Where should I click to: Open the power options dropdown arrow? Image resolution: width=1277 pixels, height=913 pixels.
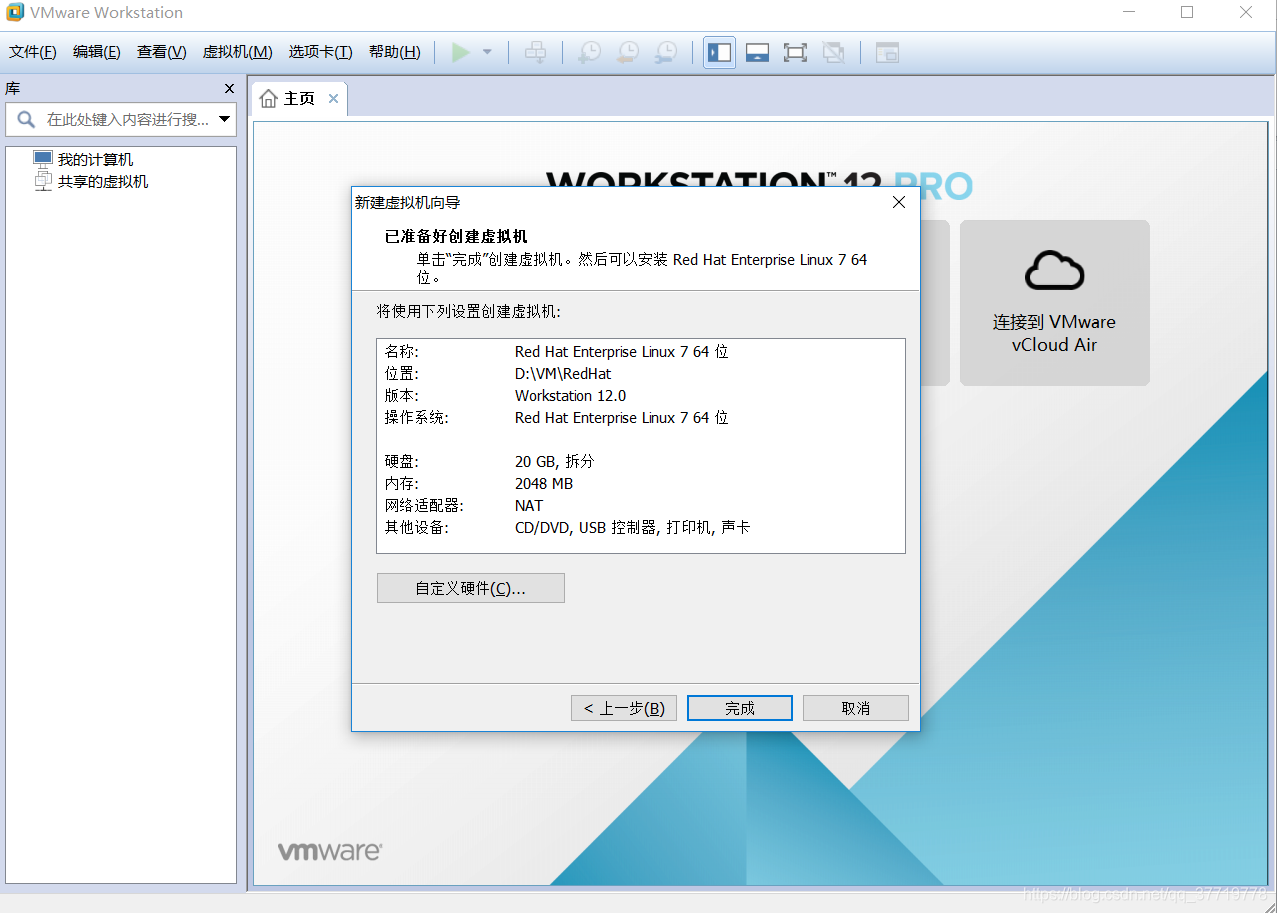487,52
